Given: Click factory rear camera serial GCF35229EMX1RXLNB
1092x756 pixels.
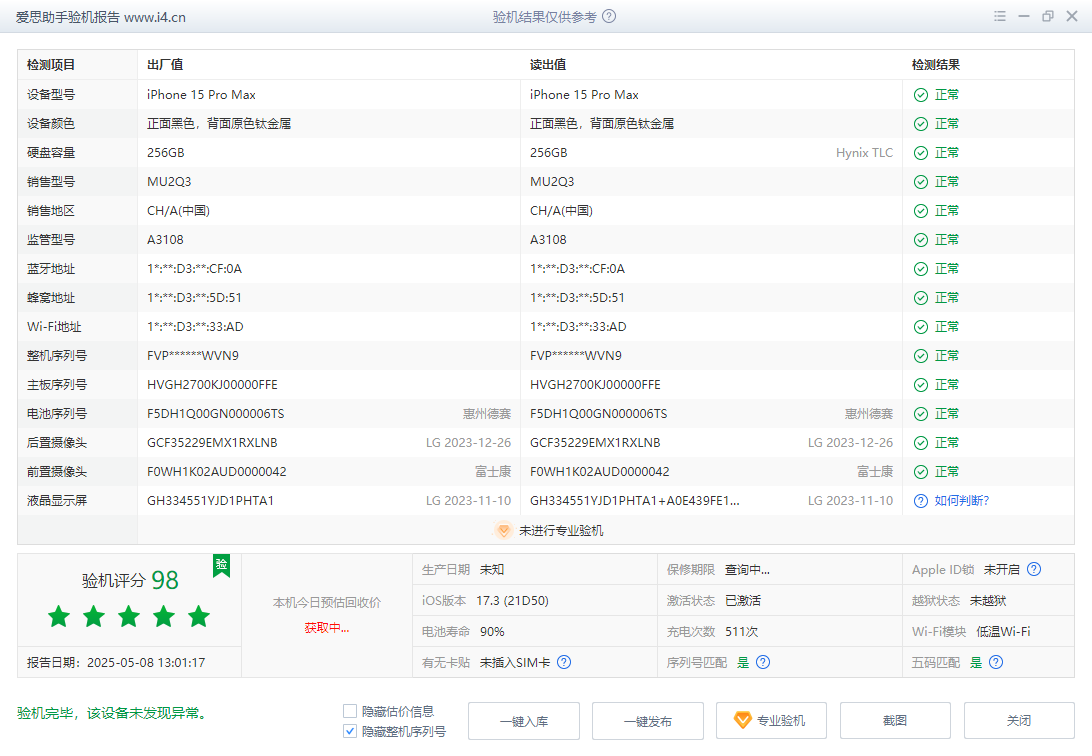Looking at the screenshot, I should (212, 443).
